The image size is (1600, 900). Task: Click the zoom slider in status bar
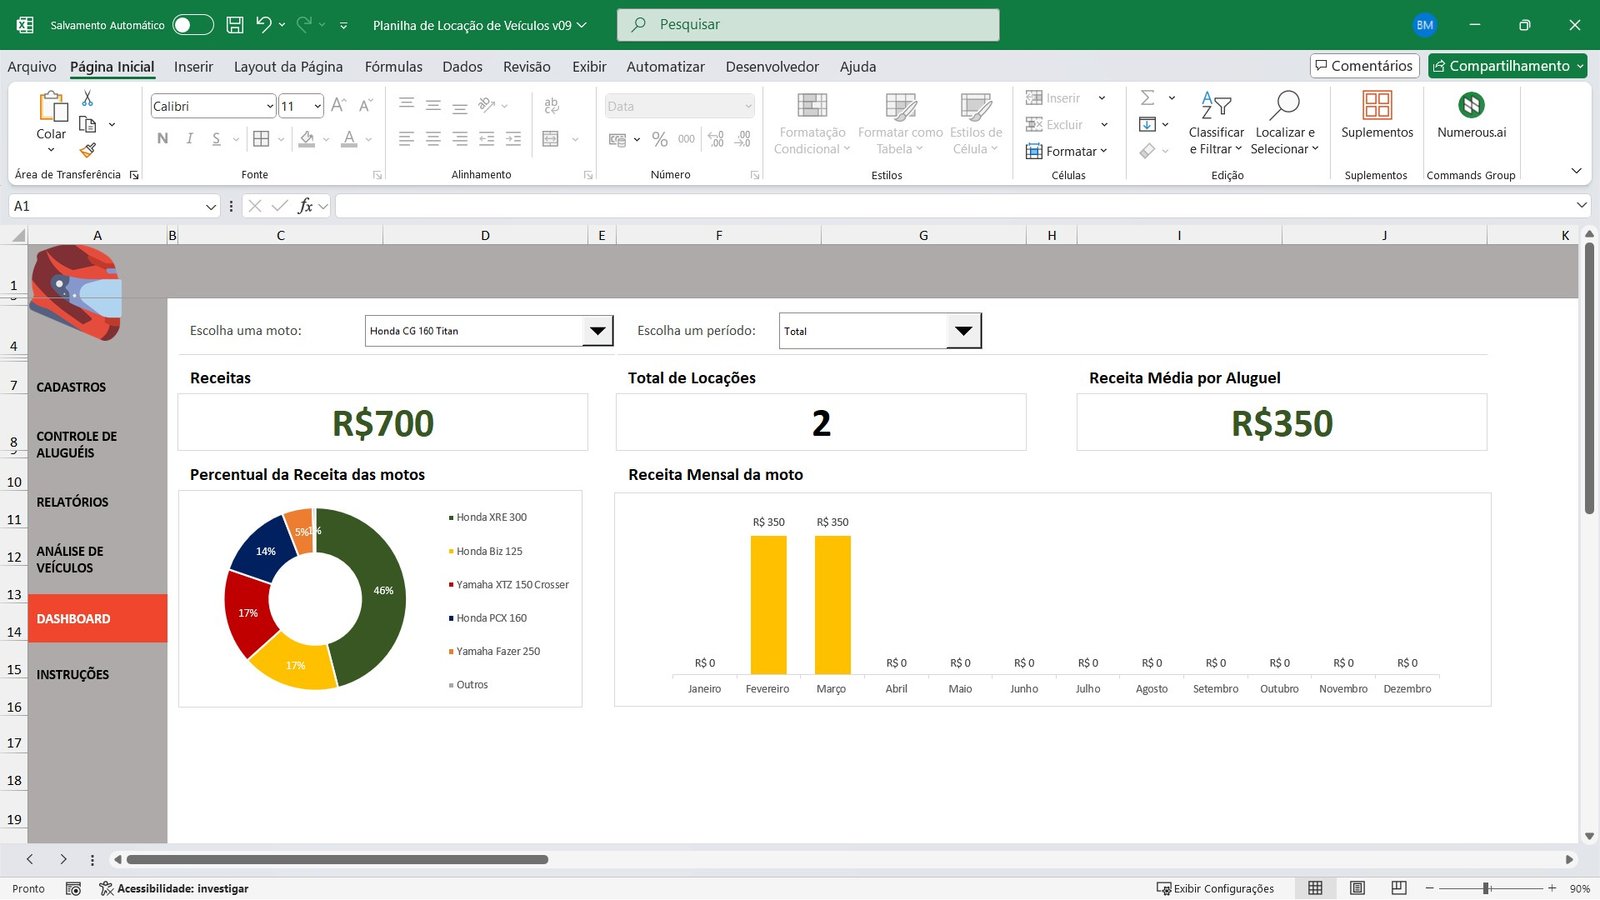pos(1488,888)
